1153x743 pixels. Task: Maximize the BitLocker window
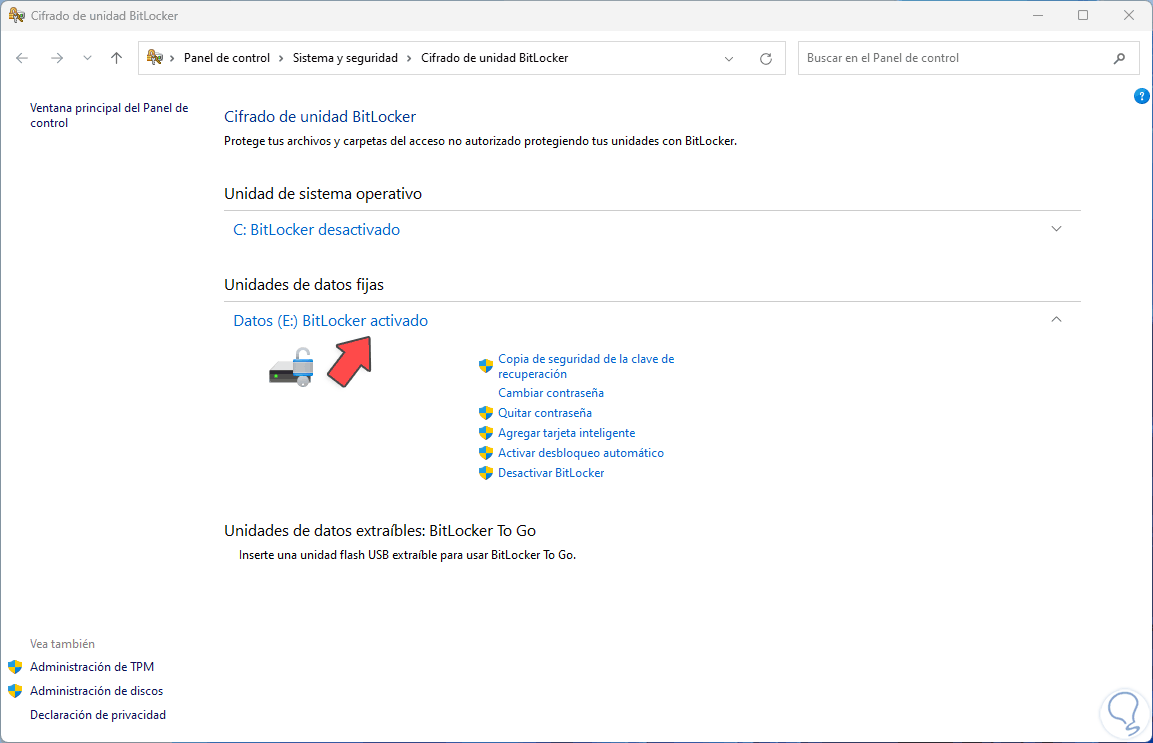1083,15
